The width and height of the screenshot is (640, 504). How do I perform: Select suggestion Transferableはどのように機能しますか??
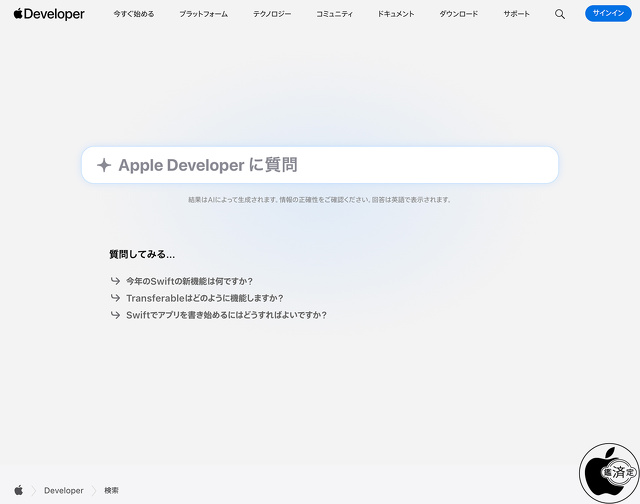[x=204, y=298]
